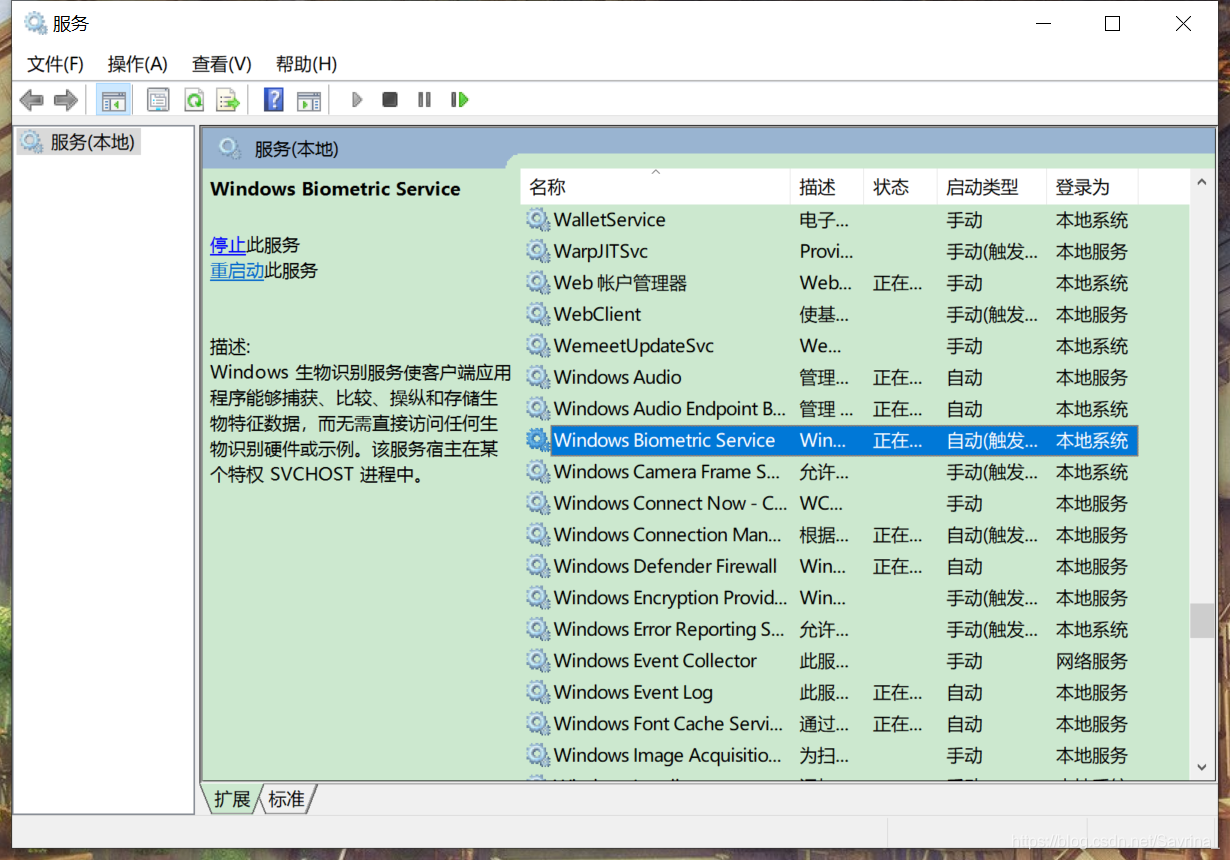Click the 停止 service link

(x=228, y=245)
